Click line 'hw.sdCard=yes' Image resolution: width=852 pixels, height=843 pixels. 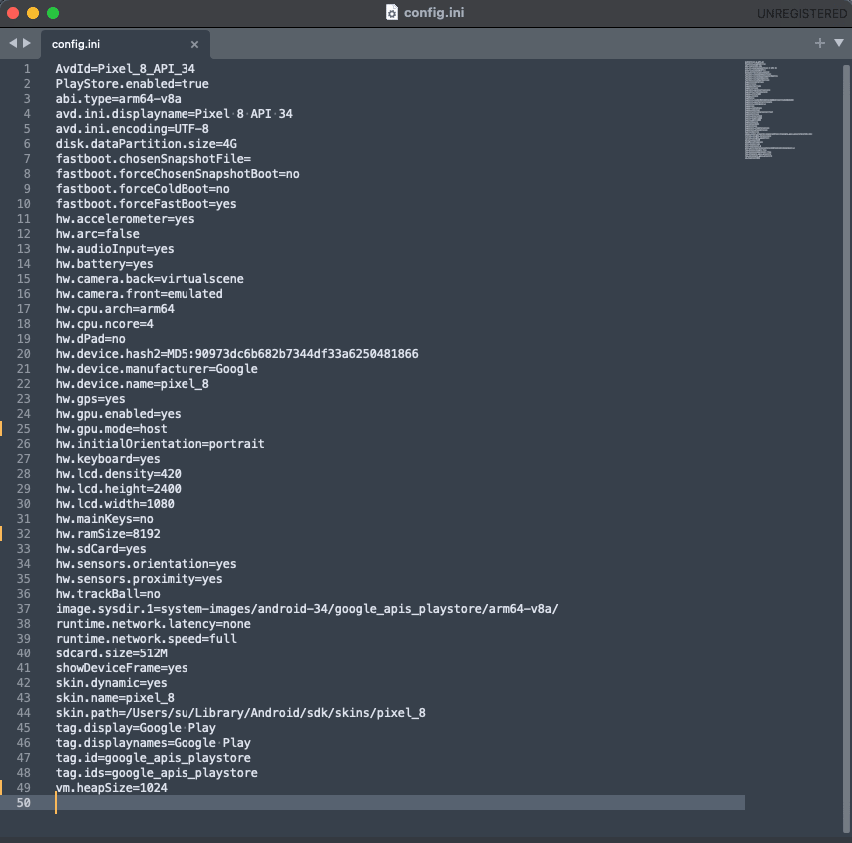pos(101,549)
